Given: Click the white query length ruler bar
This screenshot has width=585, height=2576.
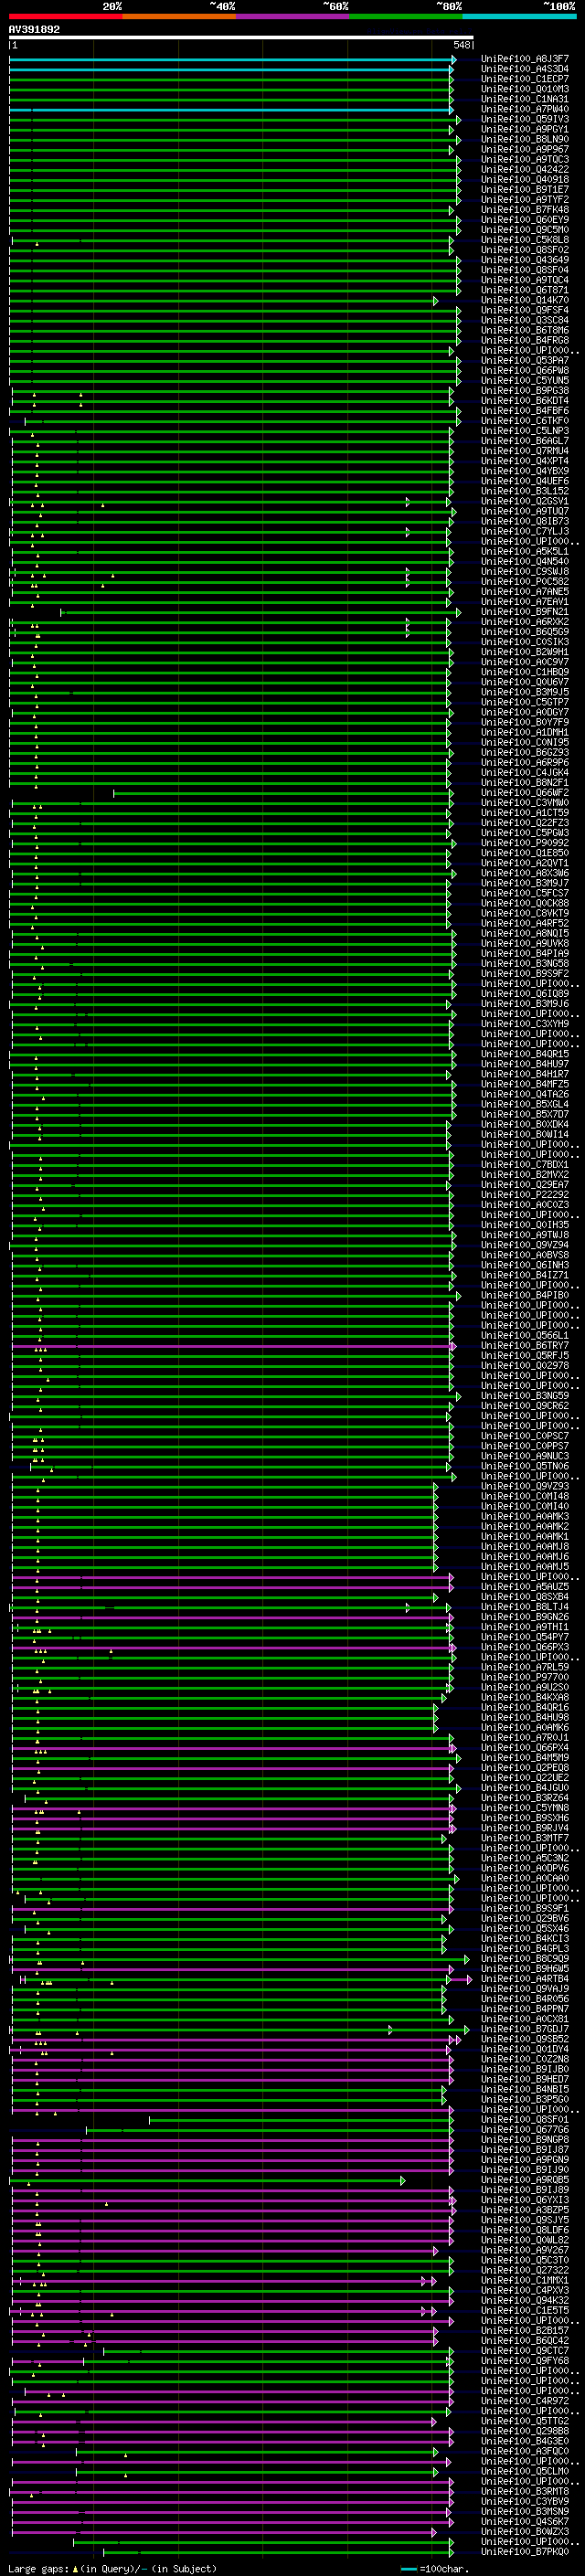Looking at the screenshot, I should pos(241,37).
